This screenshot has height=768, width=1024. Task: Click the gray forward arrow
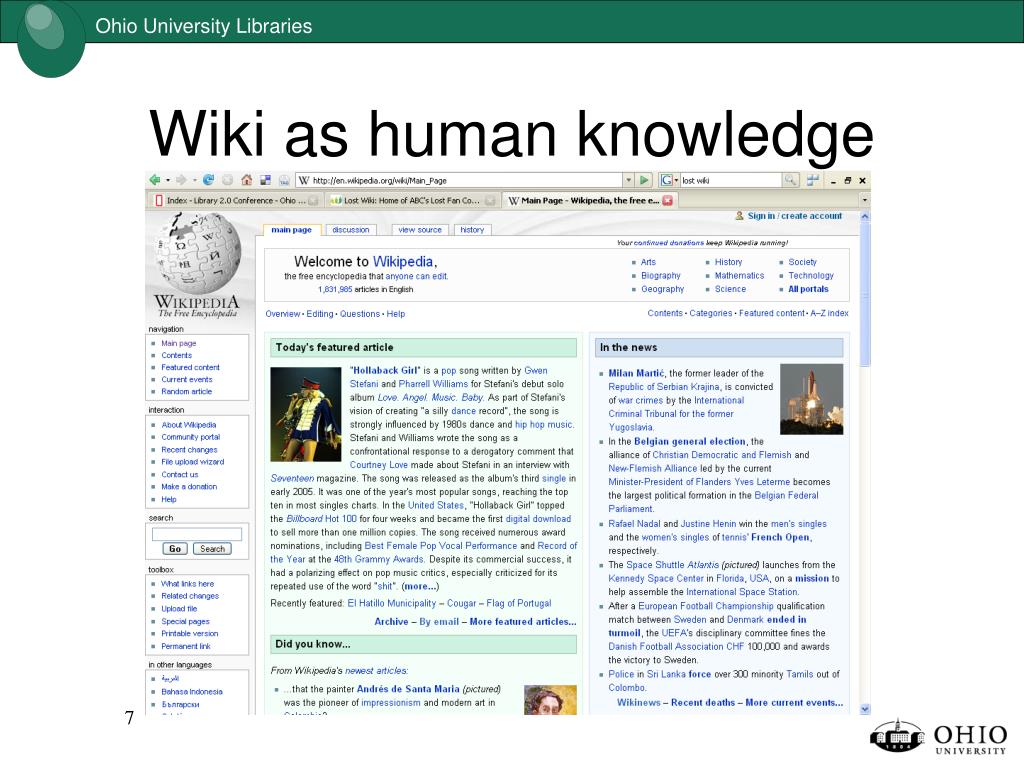click(181, 180)
